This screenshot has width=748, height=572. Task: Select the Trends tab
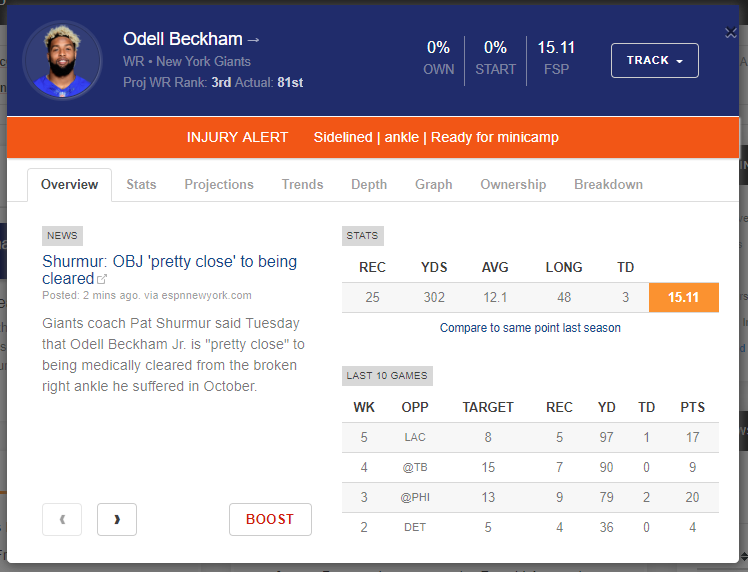pos(302,184)
